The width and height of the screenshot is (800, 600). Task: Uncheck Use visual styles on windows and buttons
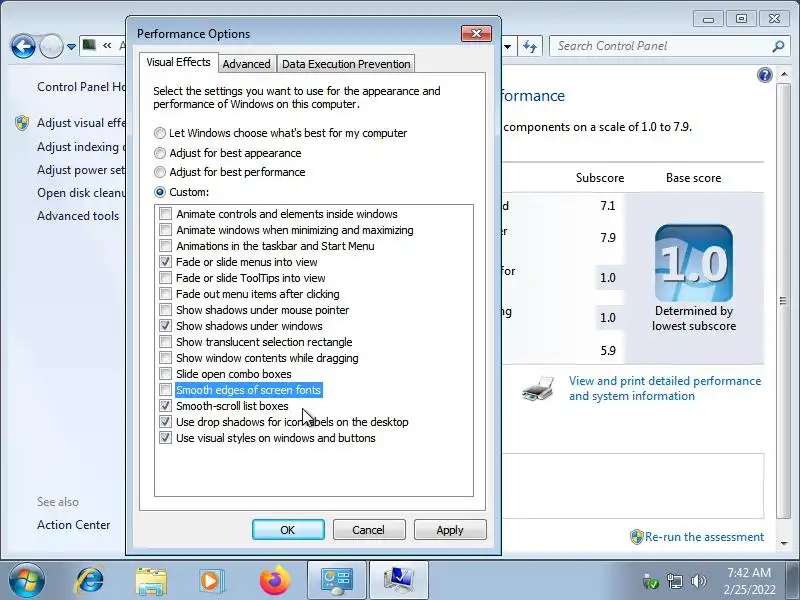click(165, 438)
